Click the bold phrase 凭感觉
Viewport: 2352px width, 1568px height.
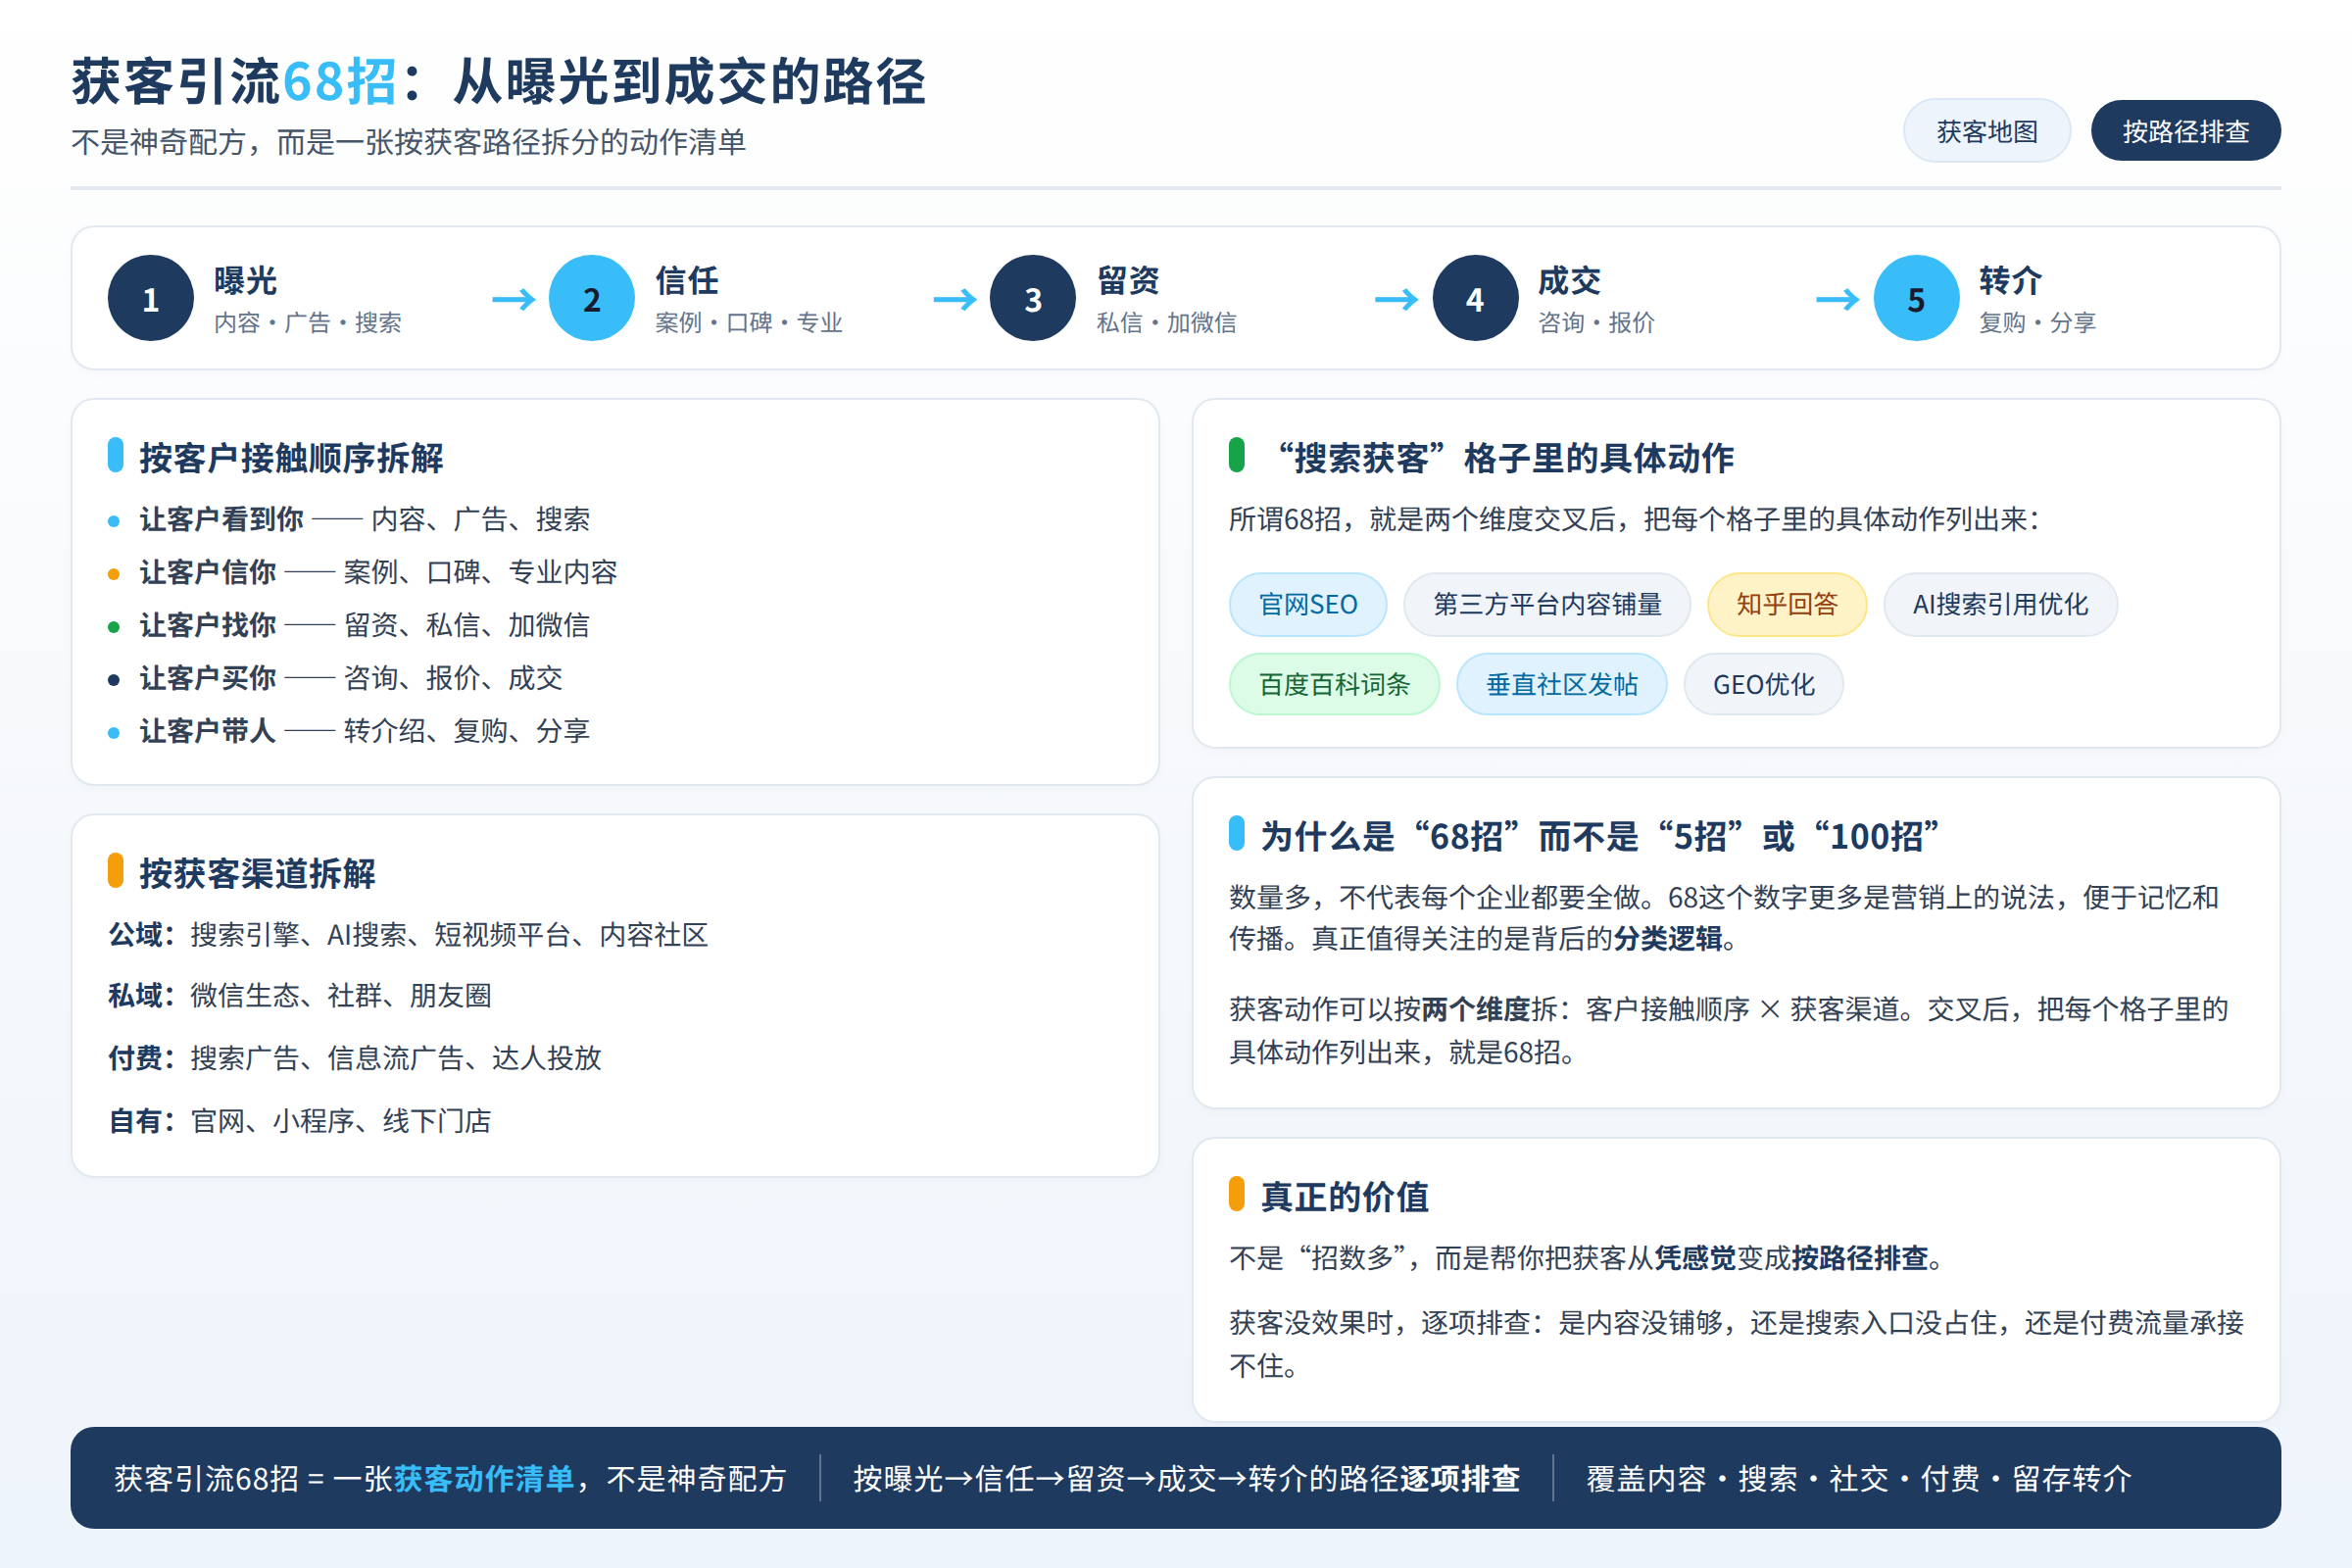click(1695, 1258)
